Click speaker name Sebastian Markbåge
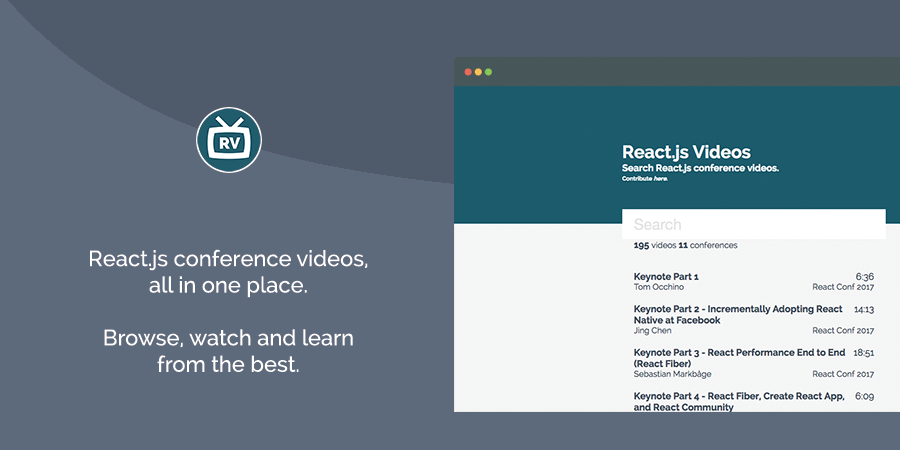The height and width of the screenshot is (450, 900). point(672,374)
